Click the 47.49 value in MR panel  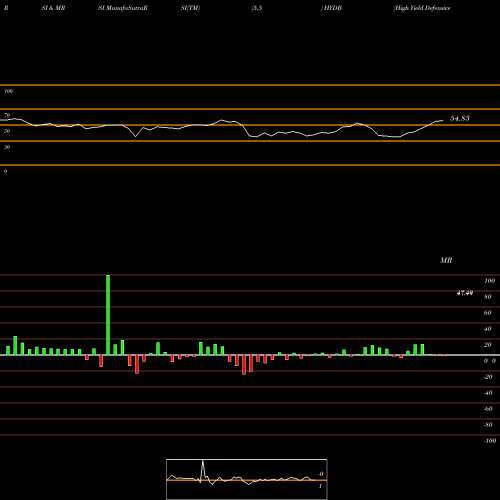[465, 293]
